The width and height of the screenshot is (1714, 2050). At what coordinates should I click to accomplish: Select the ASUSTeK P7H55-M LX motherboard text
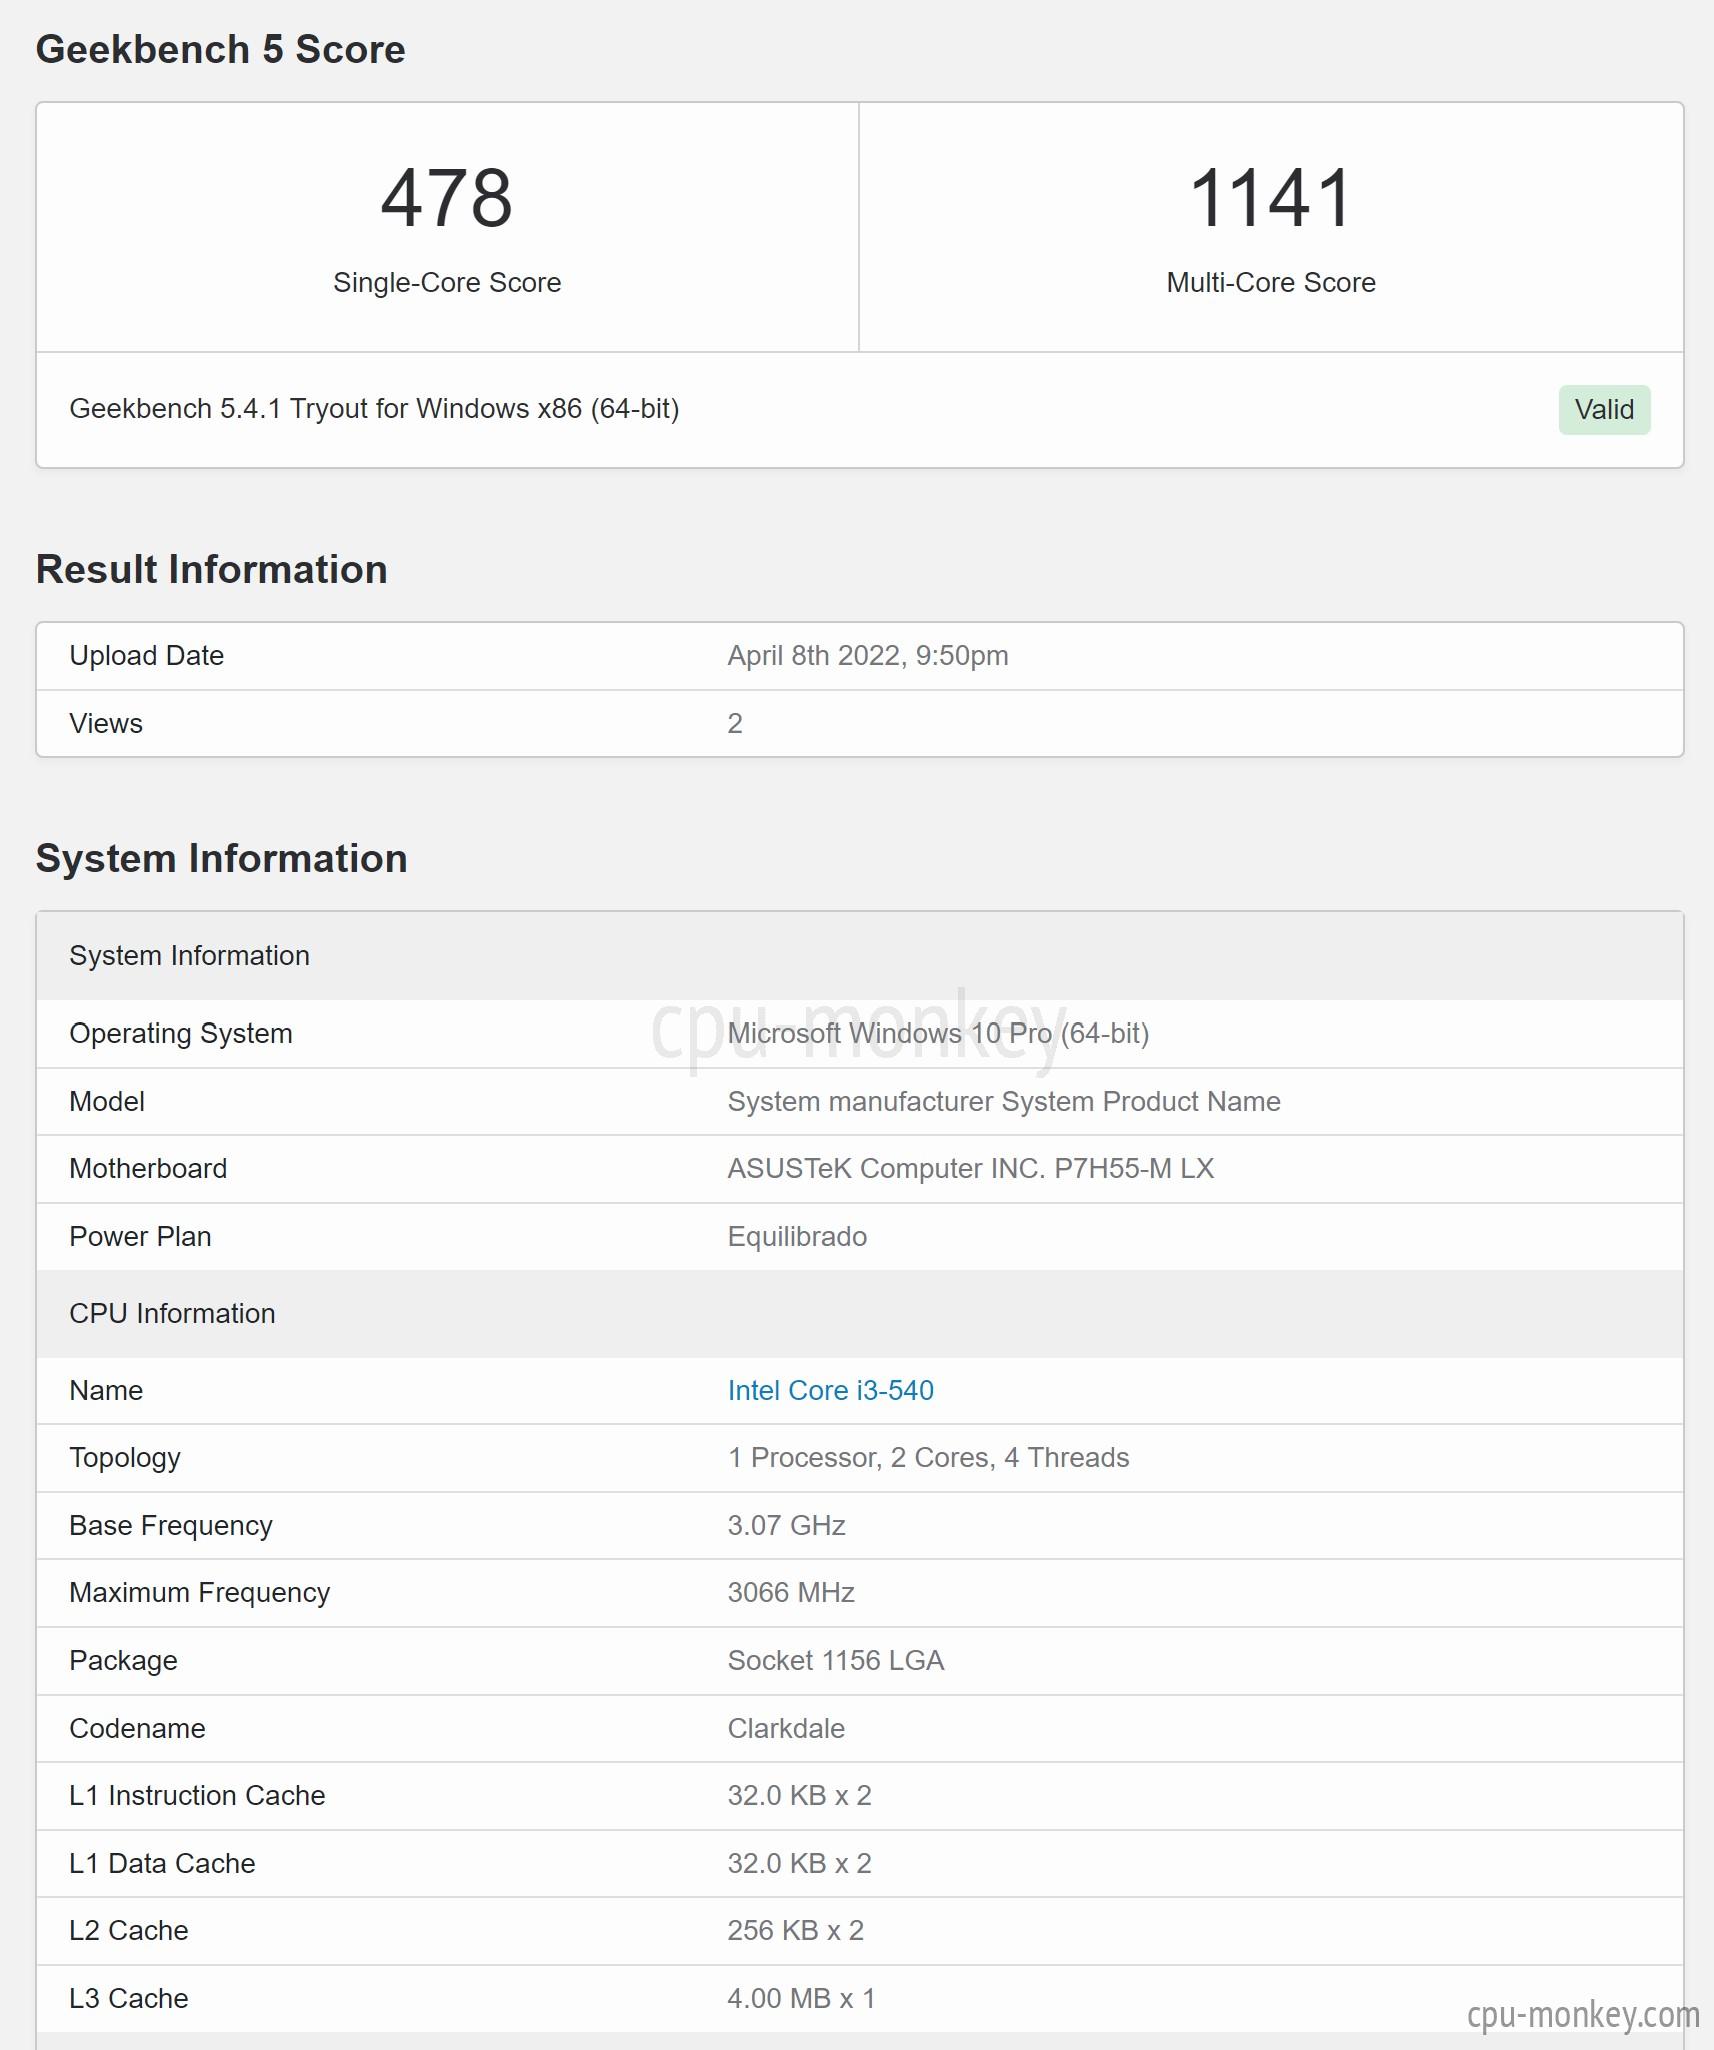[x=970, y=1168]
